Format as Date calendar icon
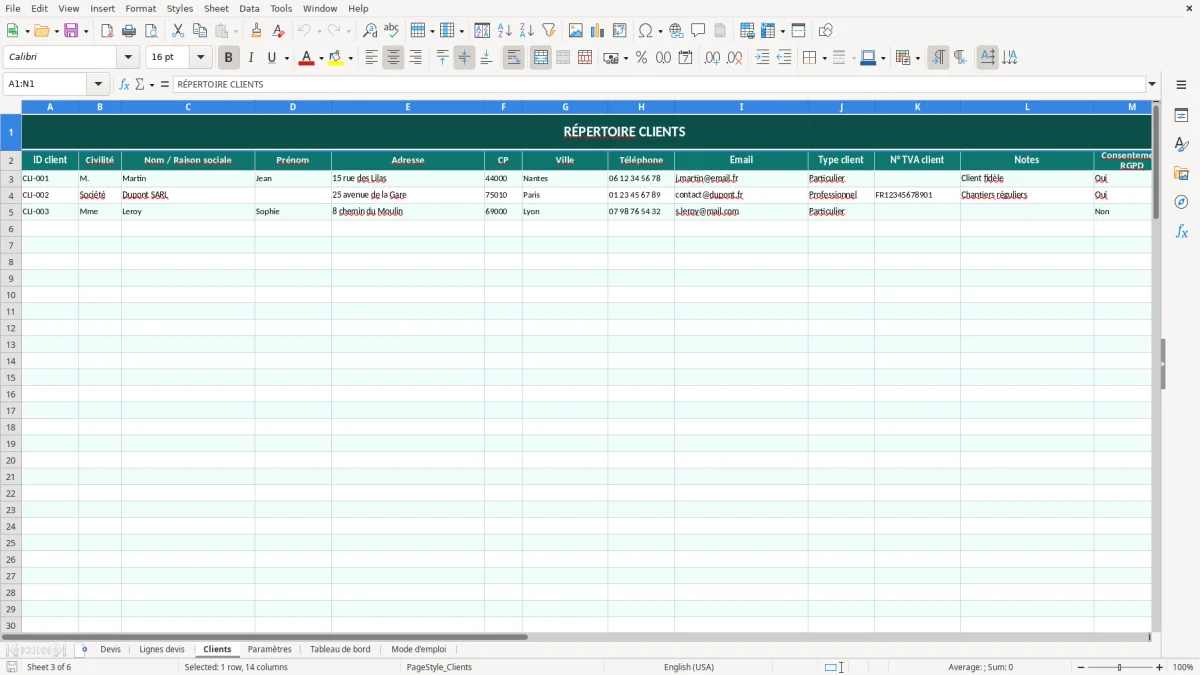The image size is (1200, 675). 685,58
